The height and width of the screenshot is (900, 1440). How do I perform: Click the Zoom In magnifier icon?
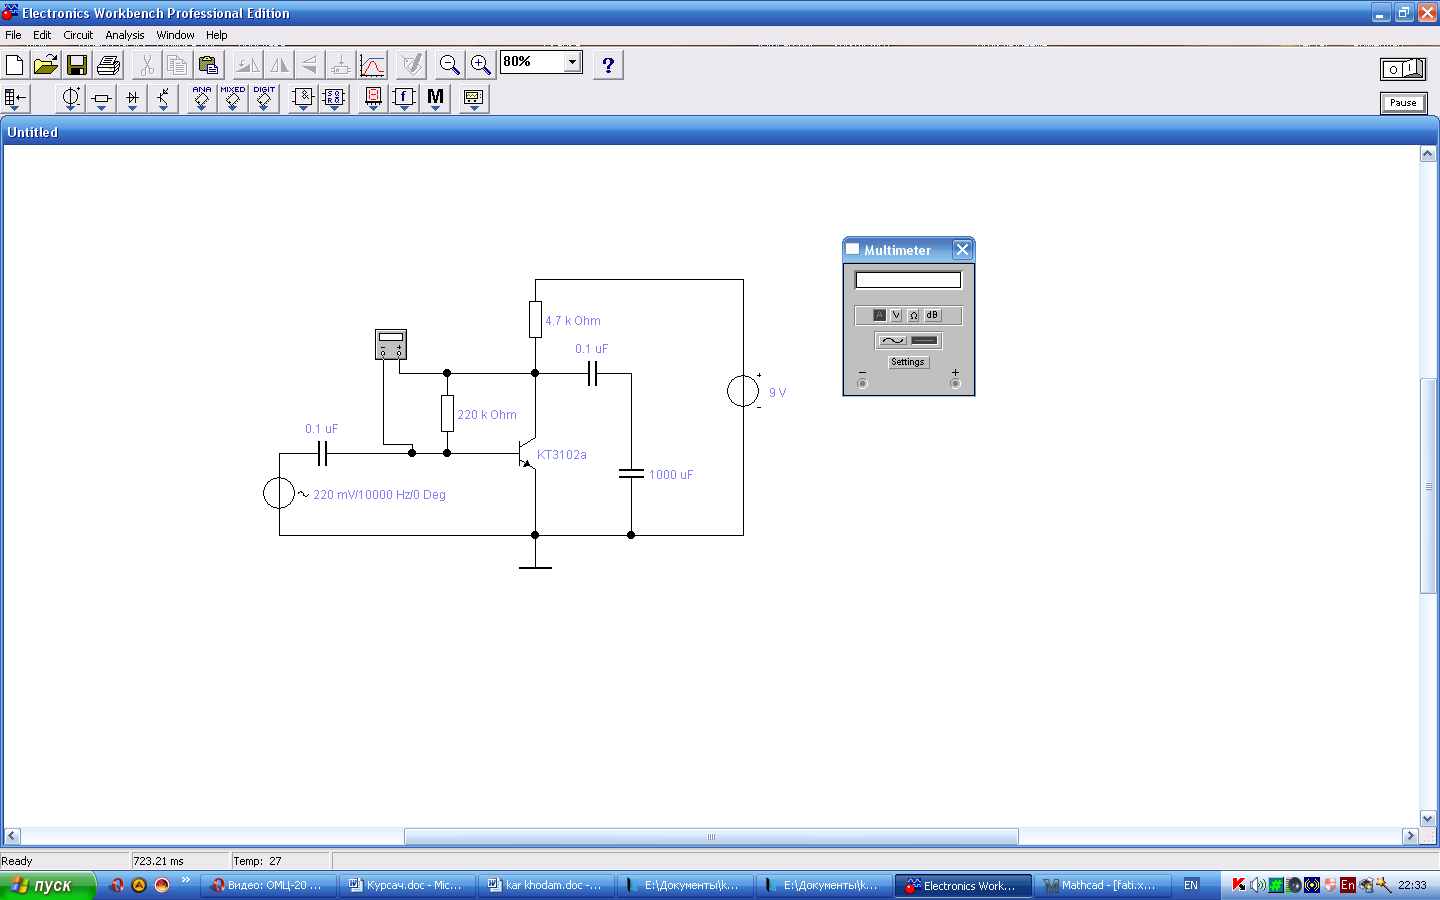[x=481, y=66]
